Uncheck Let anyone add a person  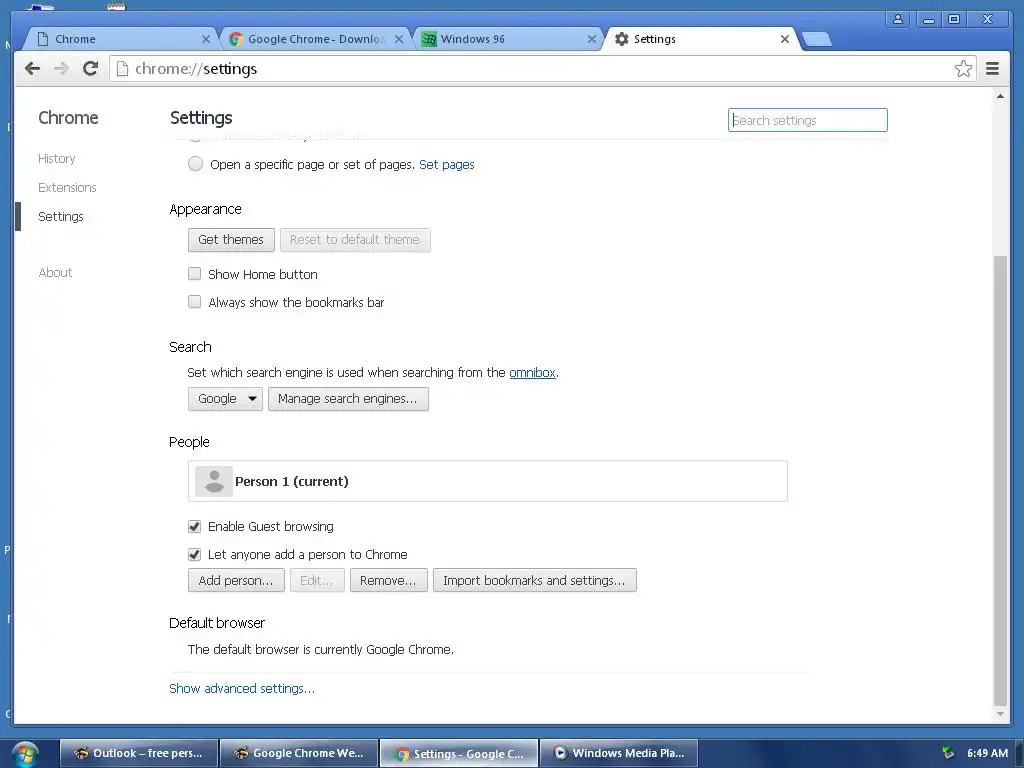click(195, 554)
